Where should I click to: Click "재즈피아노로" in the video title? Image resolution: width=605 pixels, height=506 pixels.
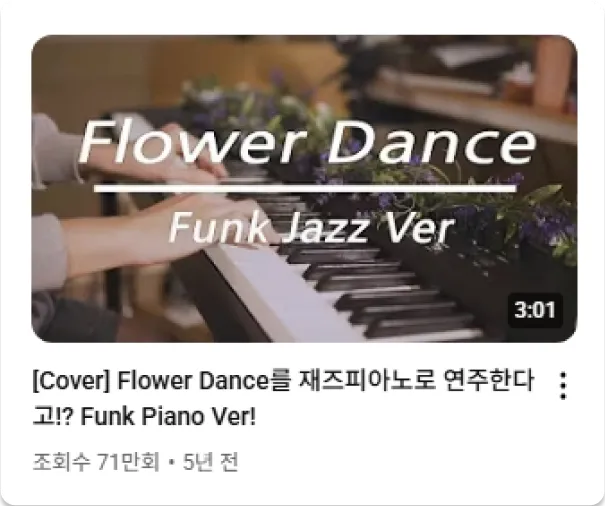pos(367,381)
